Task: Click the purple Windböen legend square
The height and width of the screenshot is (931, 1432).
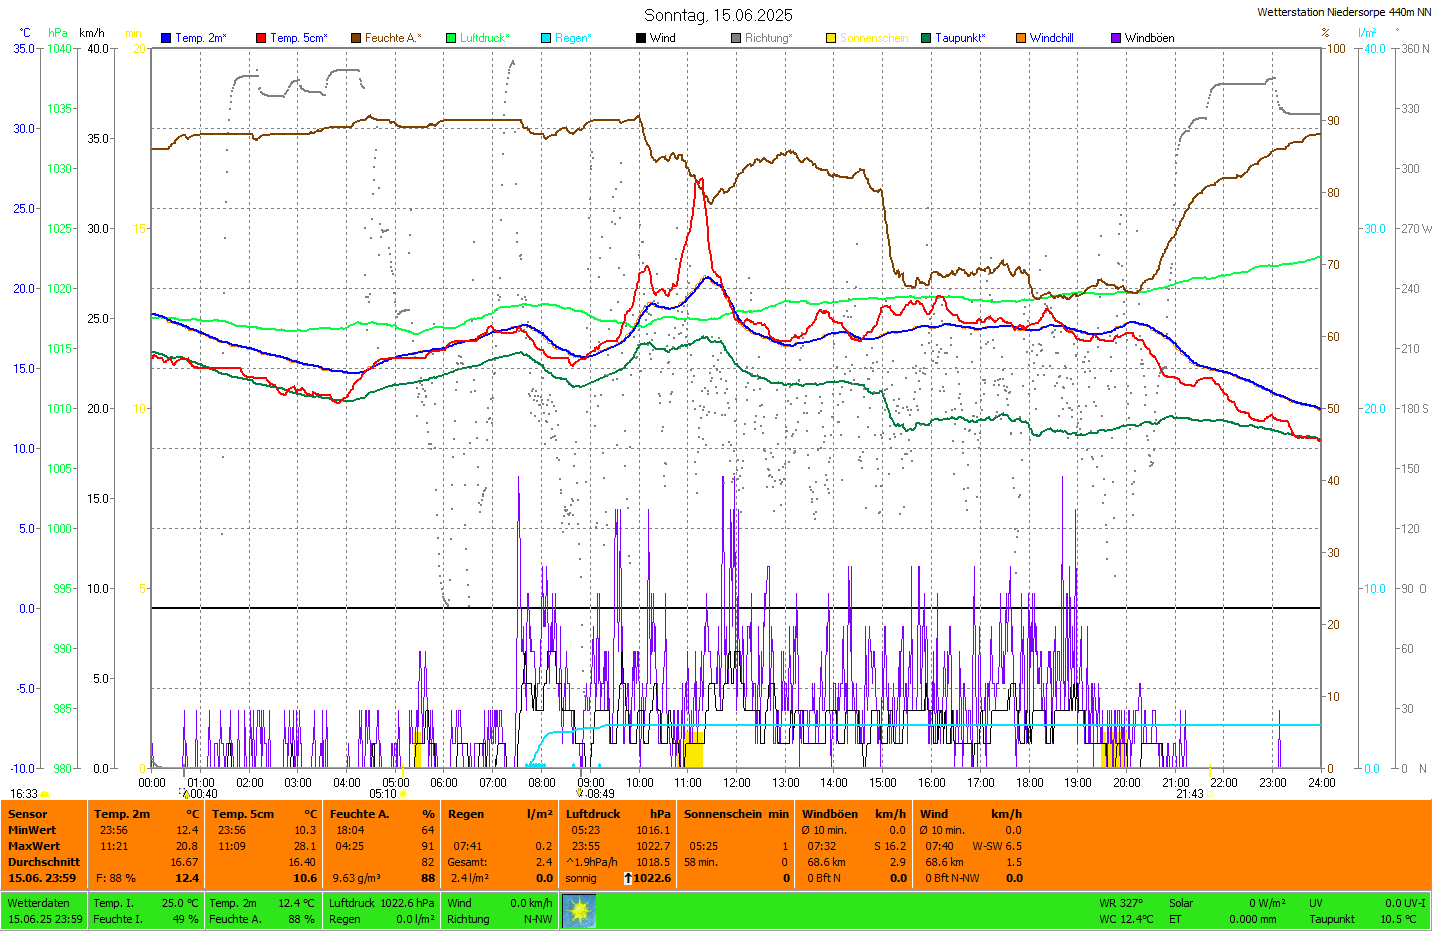Action: [1115, 38]
